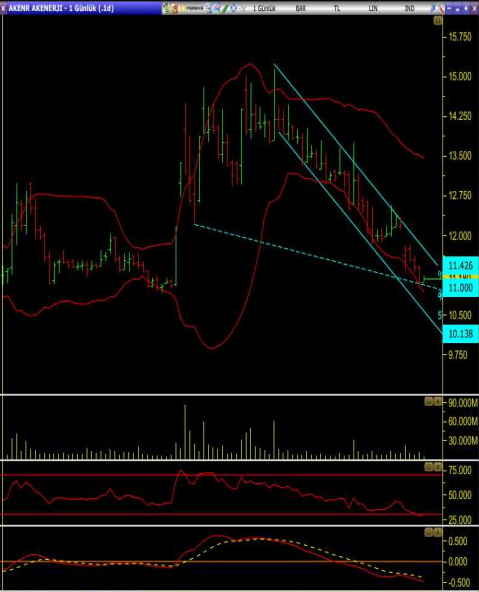Open the BAR chart type dropdown
The width and height of the screenshot is (479, 592).
point(300,8)
